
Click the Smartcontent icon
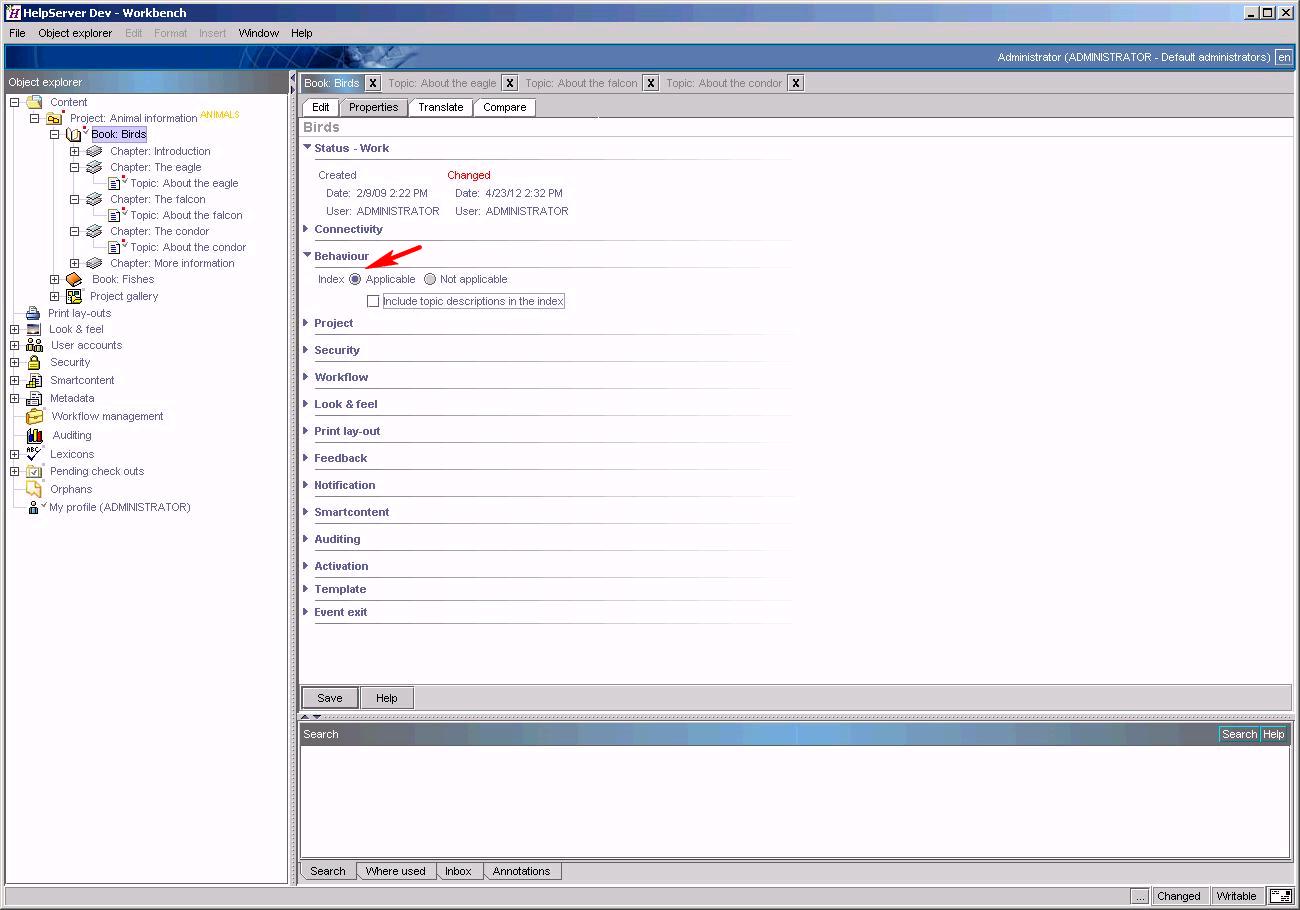(x=34, y=380)
